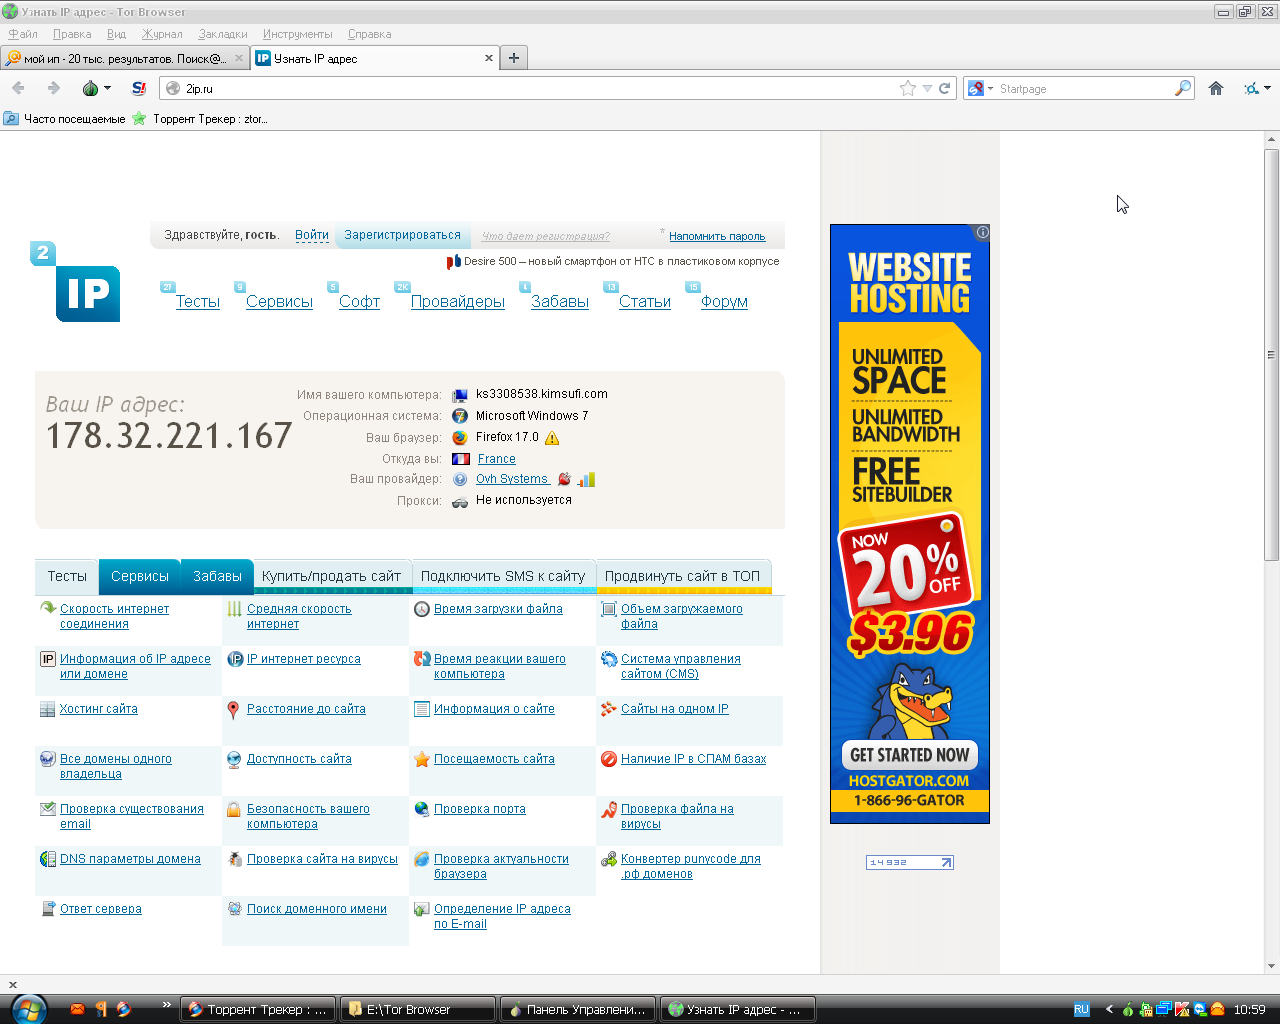Click 'Get Started Now' on HostGator ad
Screen dimensions: 1280x1024
910,755
